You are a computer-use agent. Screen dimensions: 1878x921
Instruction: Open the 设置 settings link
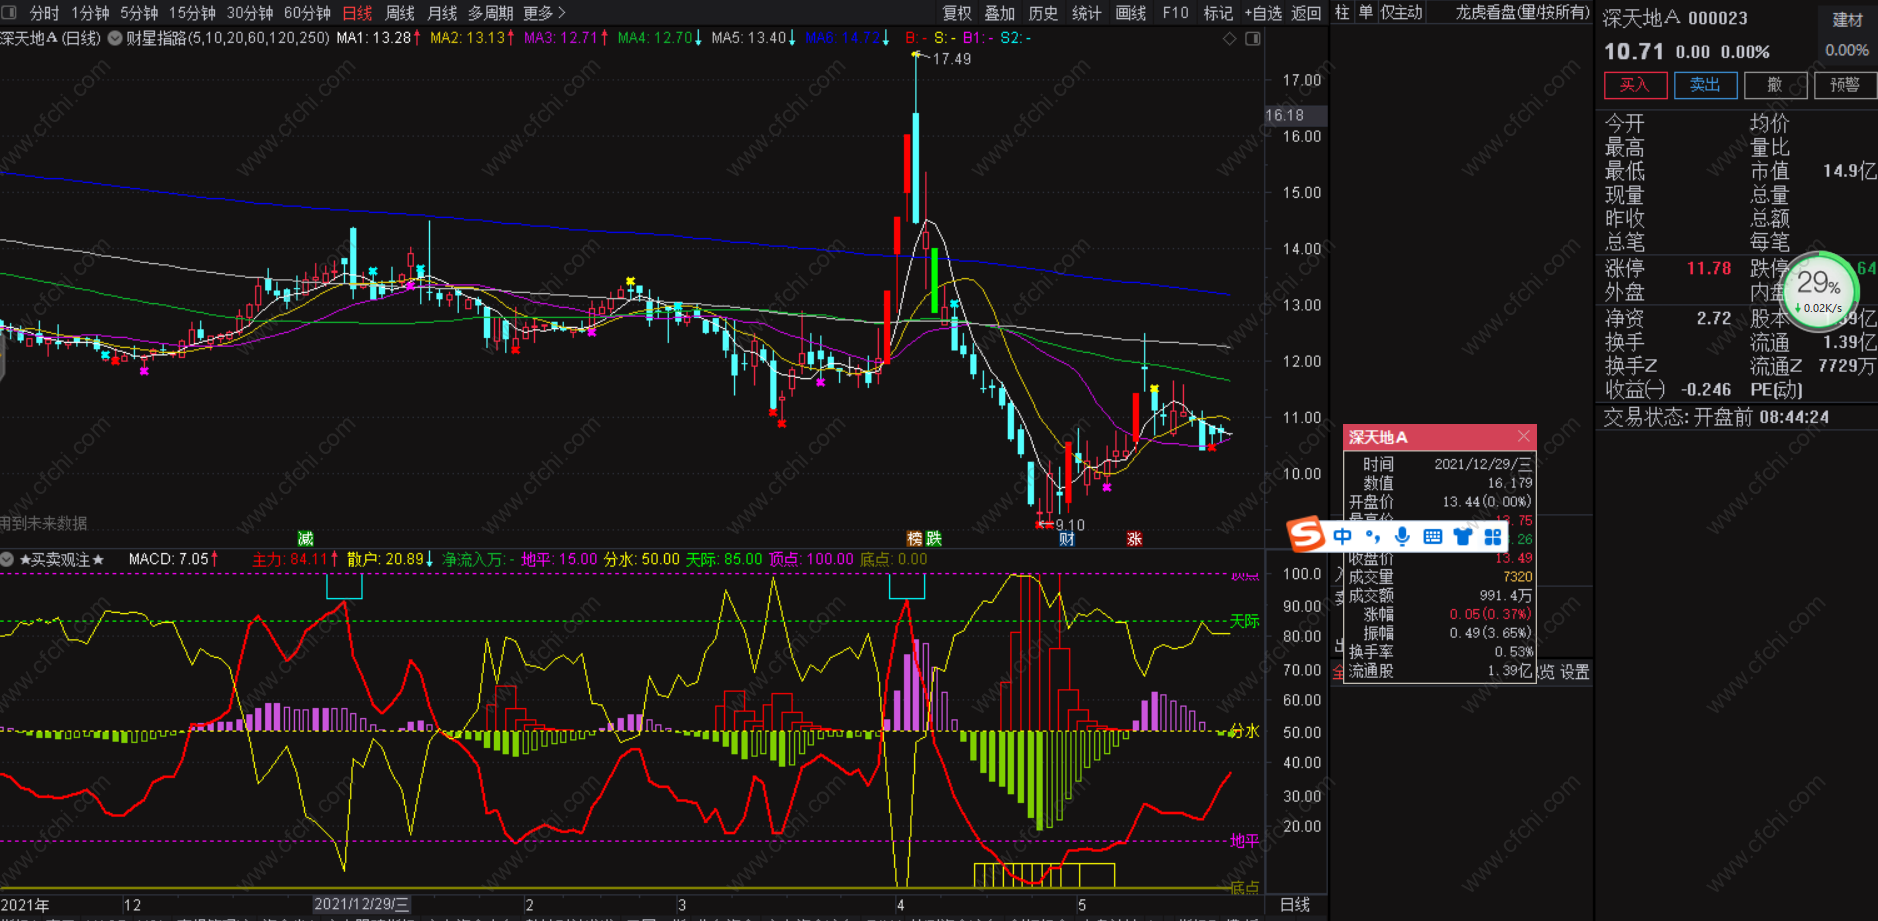(x=1574, y=672)
